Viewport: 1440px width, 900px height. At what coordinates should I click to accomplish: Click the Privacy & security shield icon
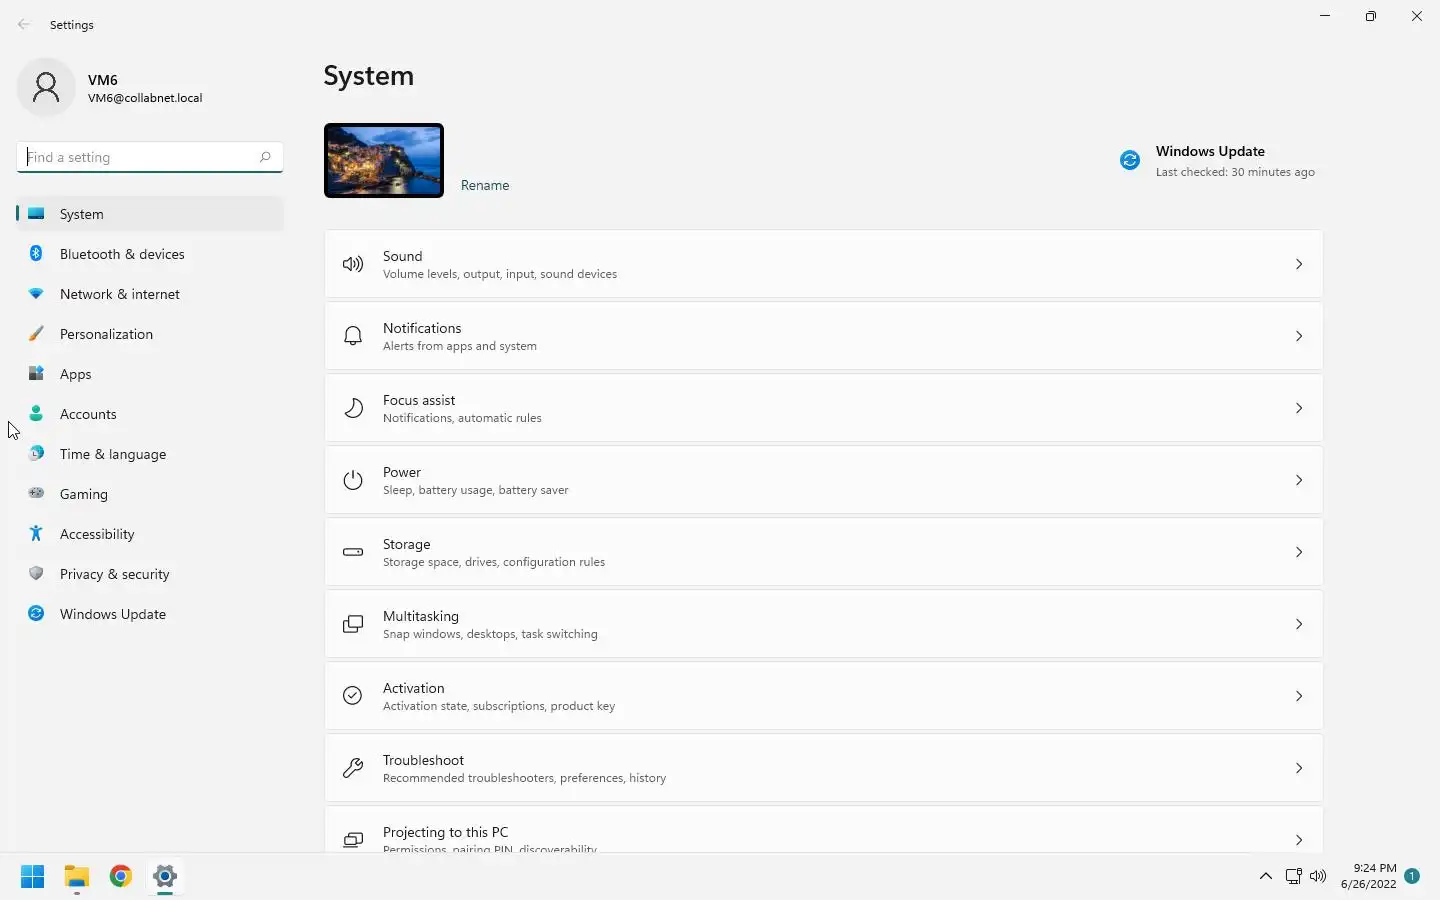(x=36, y=574)
